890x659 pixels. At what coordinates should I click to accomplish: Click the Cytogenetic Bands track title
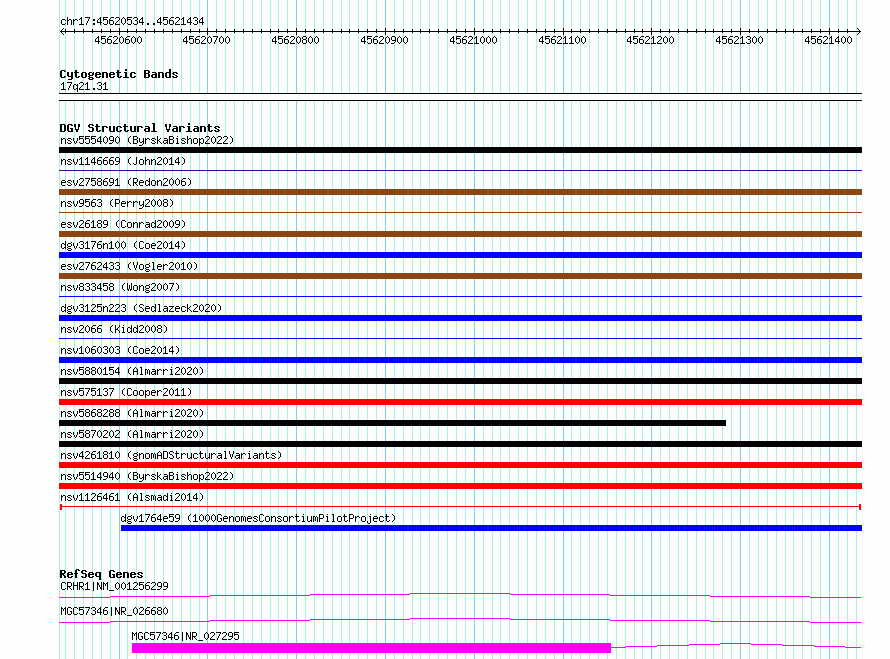119,74
